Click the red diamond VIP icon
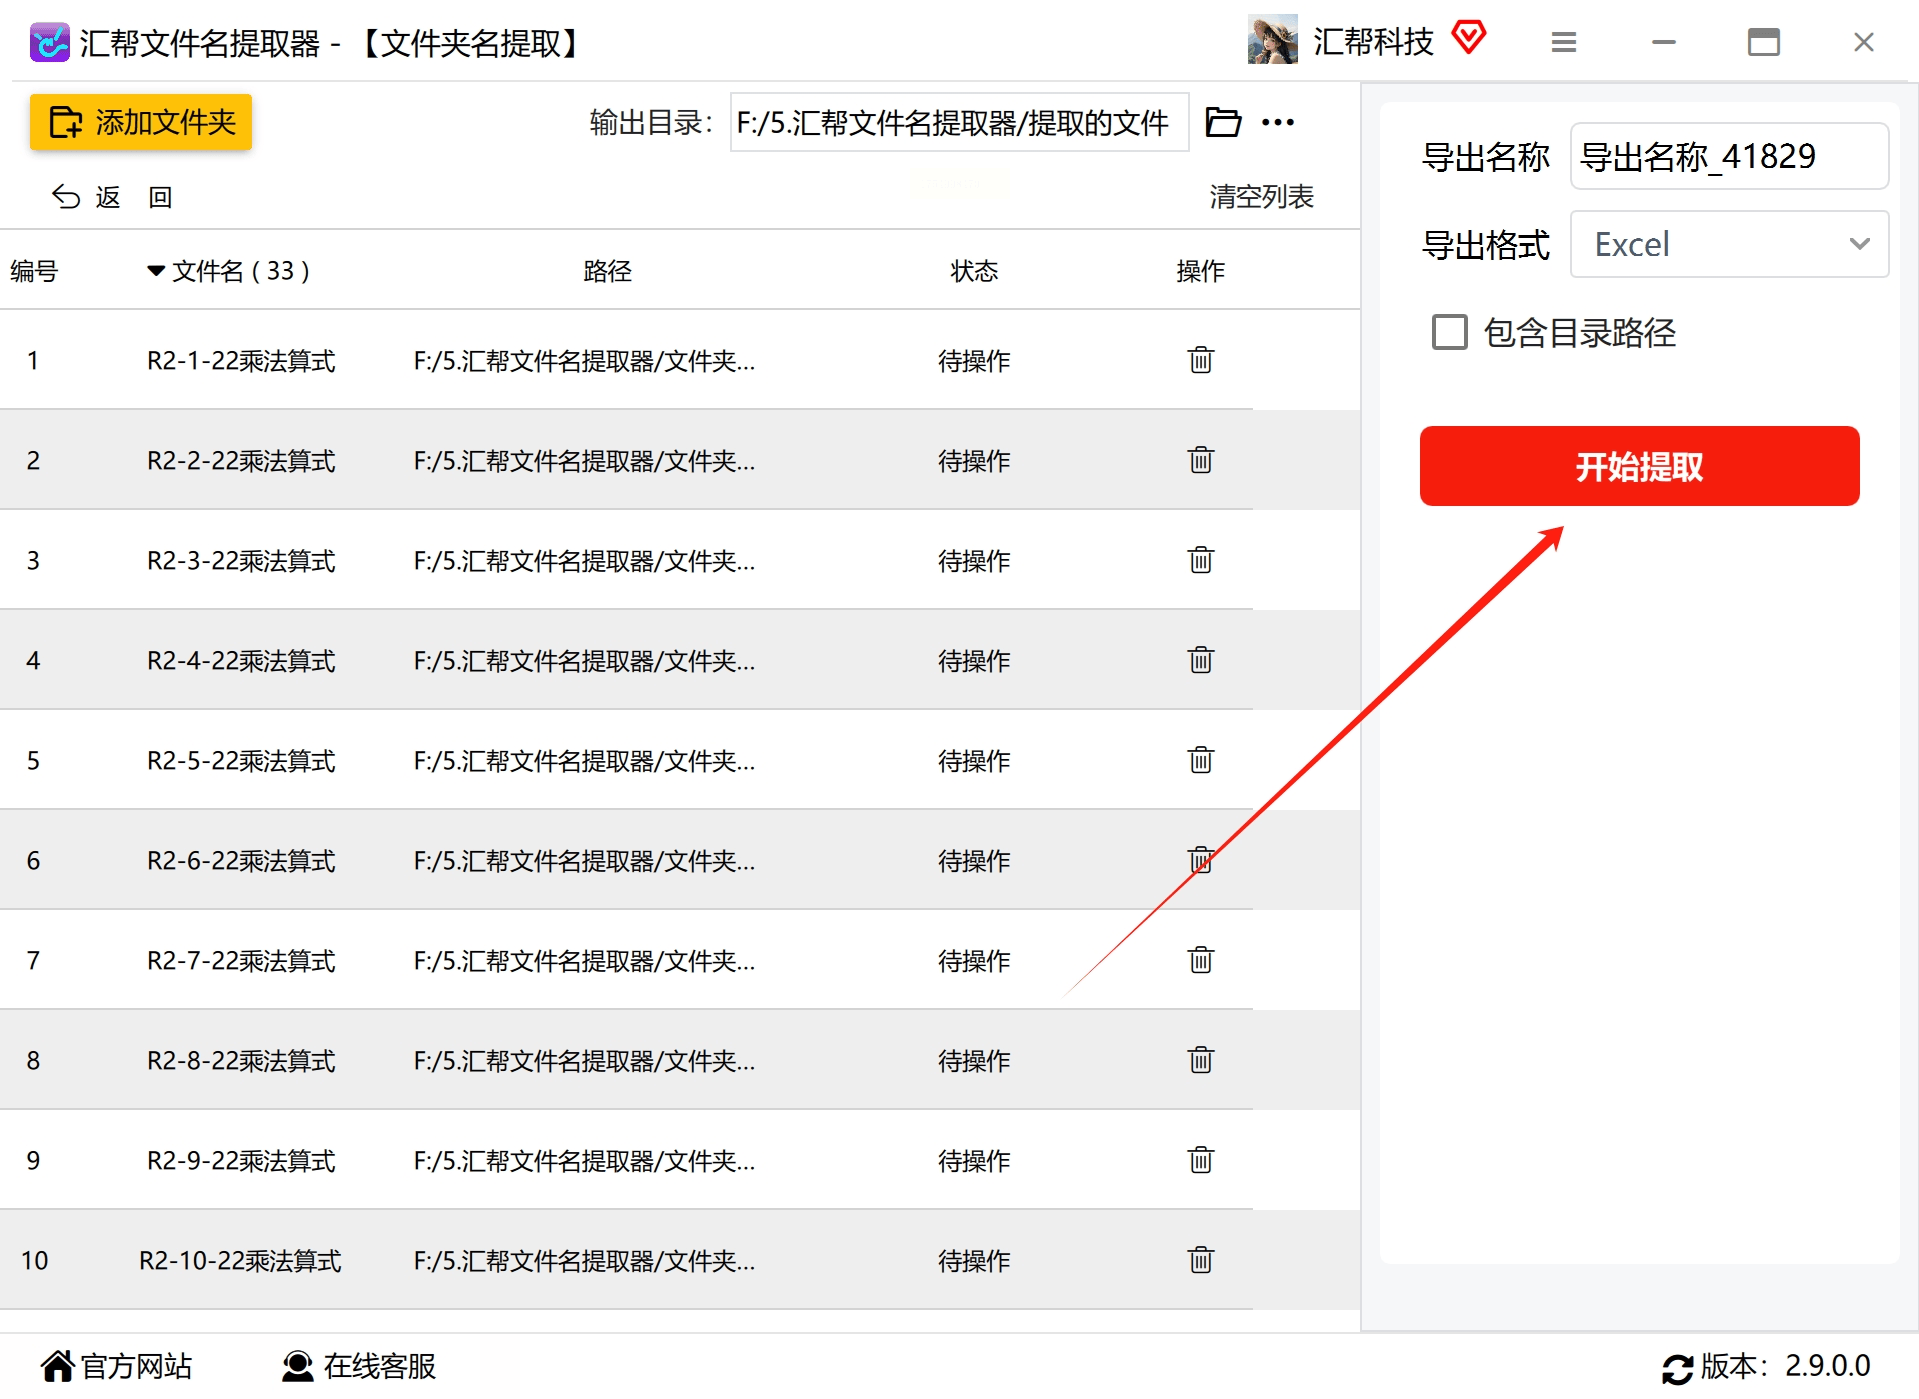1919x1399 pixels. click(x=1469, y=38)
